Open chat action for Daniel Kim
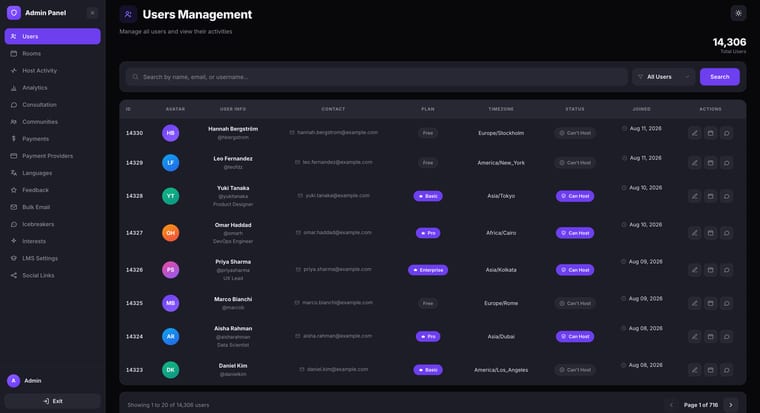 click(x=727, y=370)
